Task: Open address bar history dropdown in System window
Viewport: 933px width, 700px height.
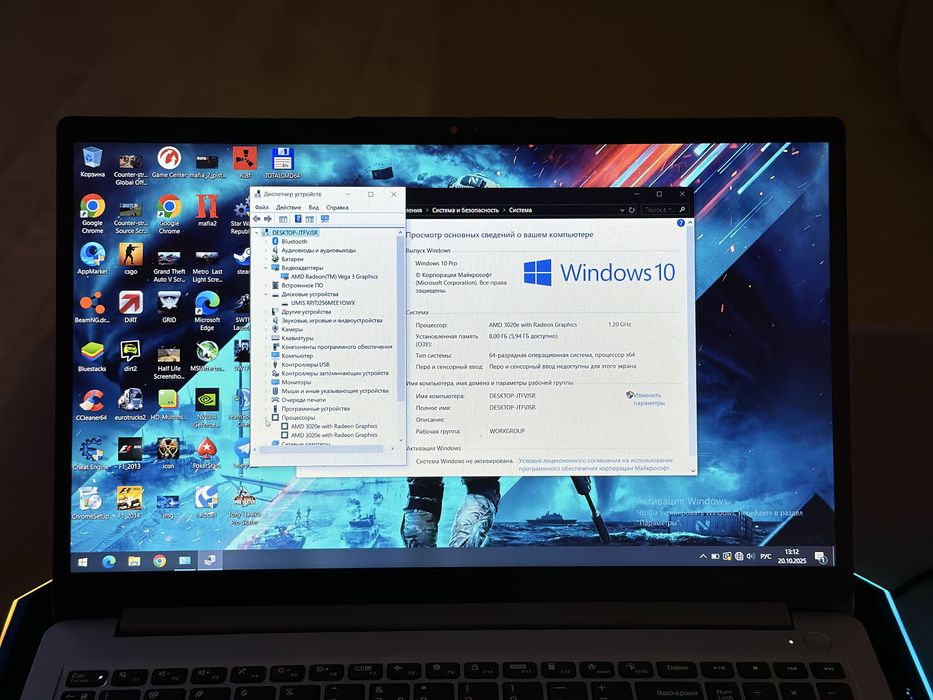Action: (622, 210)
